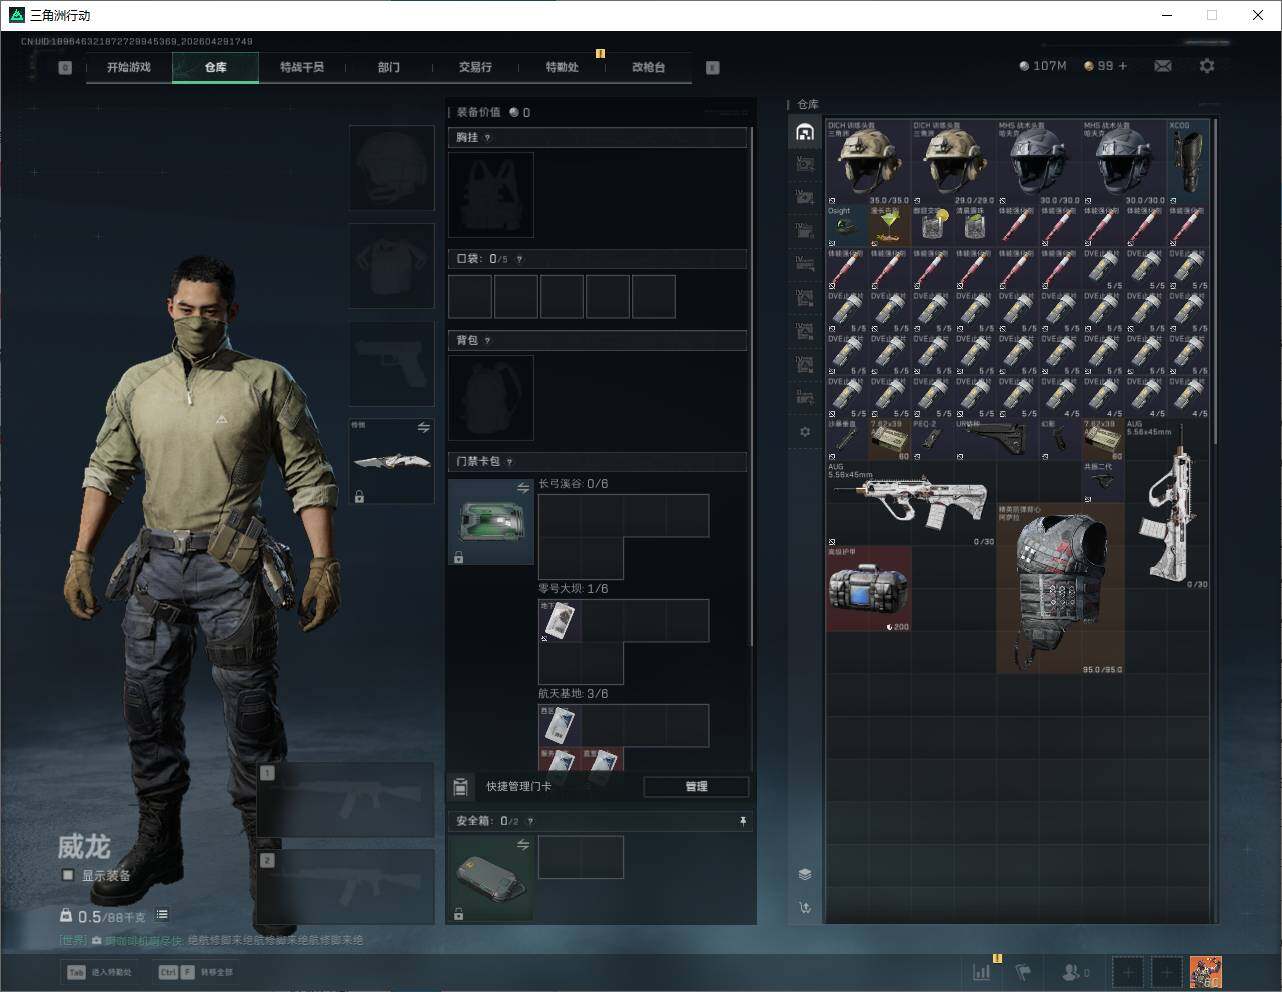Image resolution: width=1282 pixels, height=992 pixels.
Task: Select the cocktail glass item
Action: pyautogui.click(x=890, y=226)
